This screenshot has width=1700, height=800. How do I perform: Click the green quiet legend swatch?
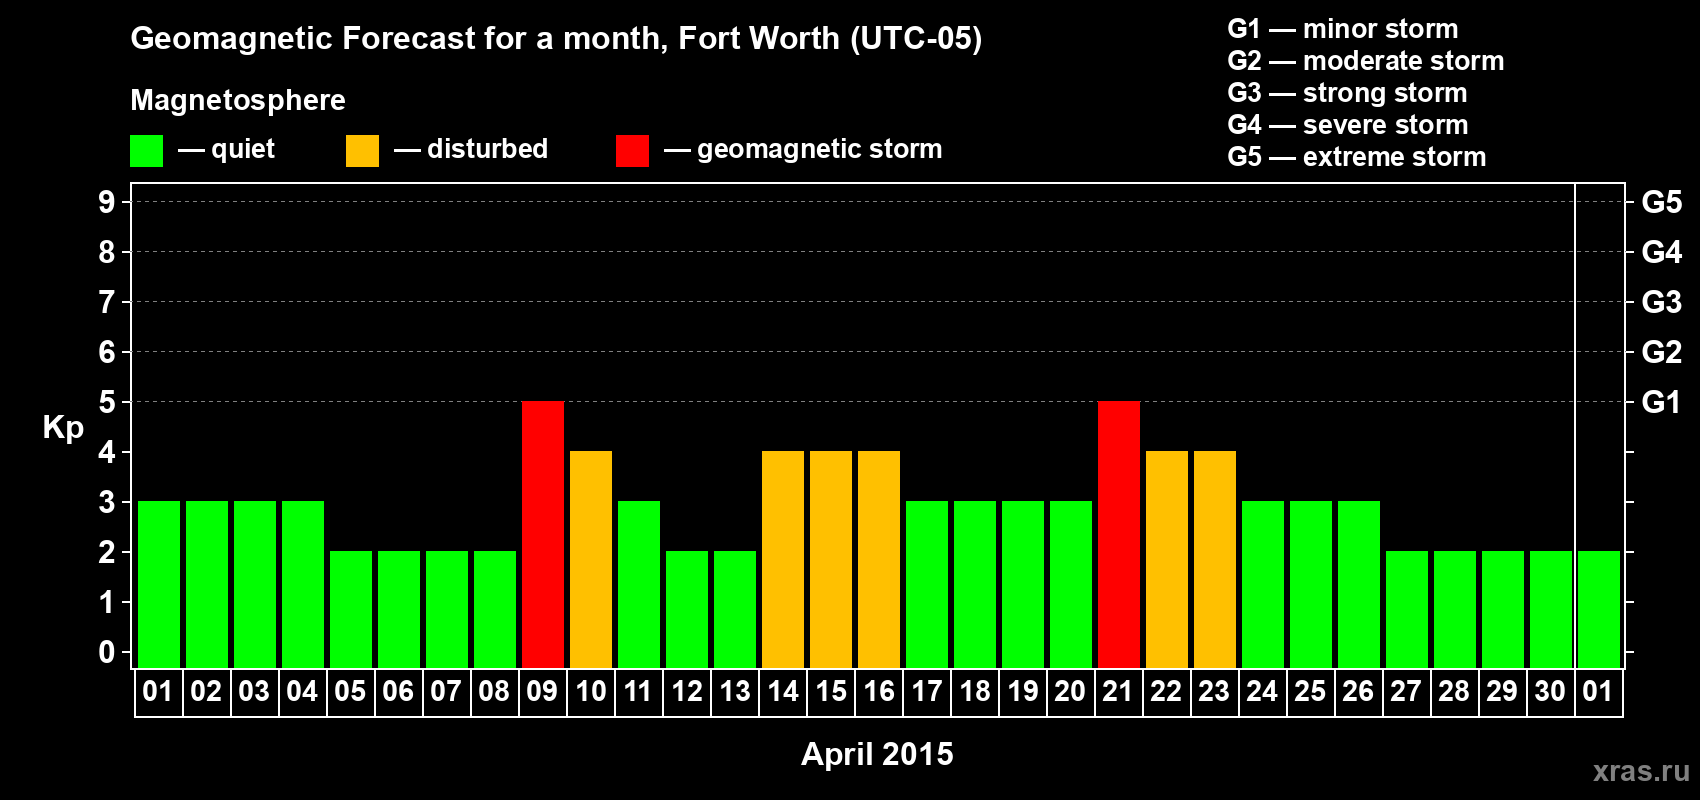tap(146, 151)
